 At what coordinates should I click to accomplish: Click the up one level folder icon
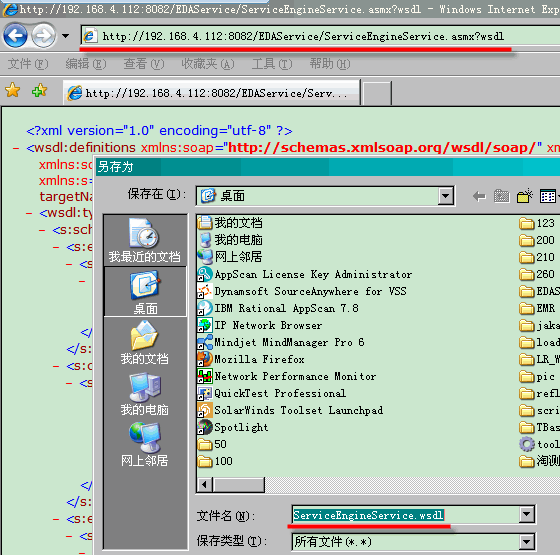coord(501,196)
